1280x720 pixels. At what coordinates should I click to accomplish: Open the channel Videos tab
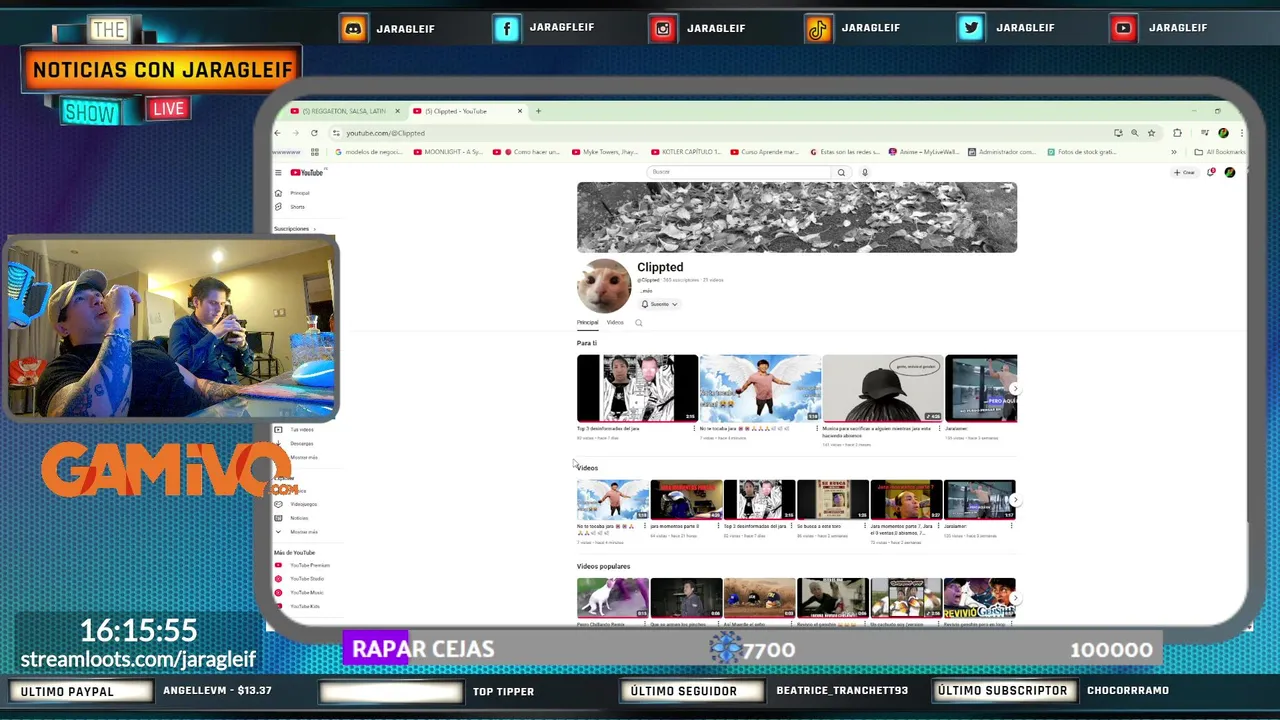tap(615, 323)
